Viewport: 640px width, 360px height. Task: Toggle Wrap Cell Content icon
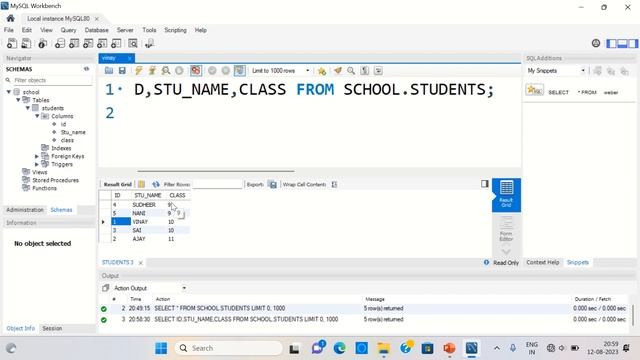334,184
